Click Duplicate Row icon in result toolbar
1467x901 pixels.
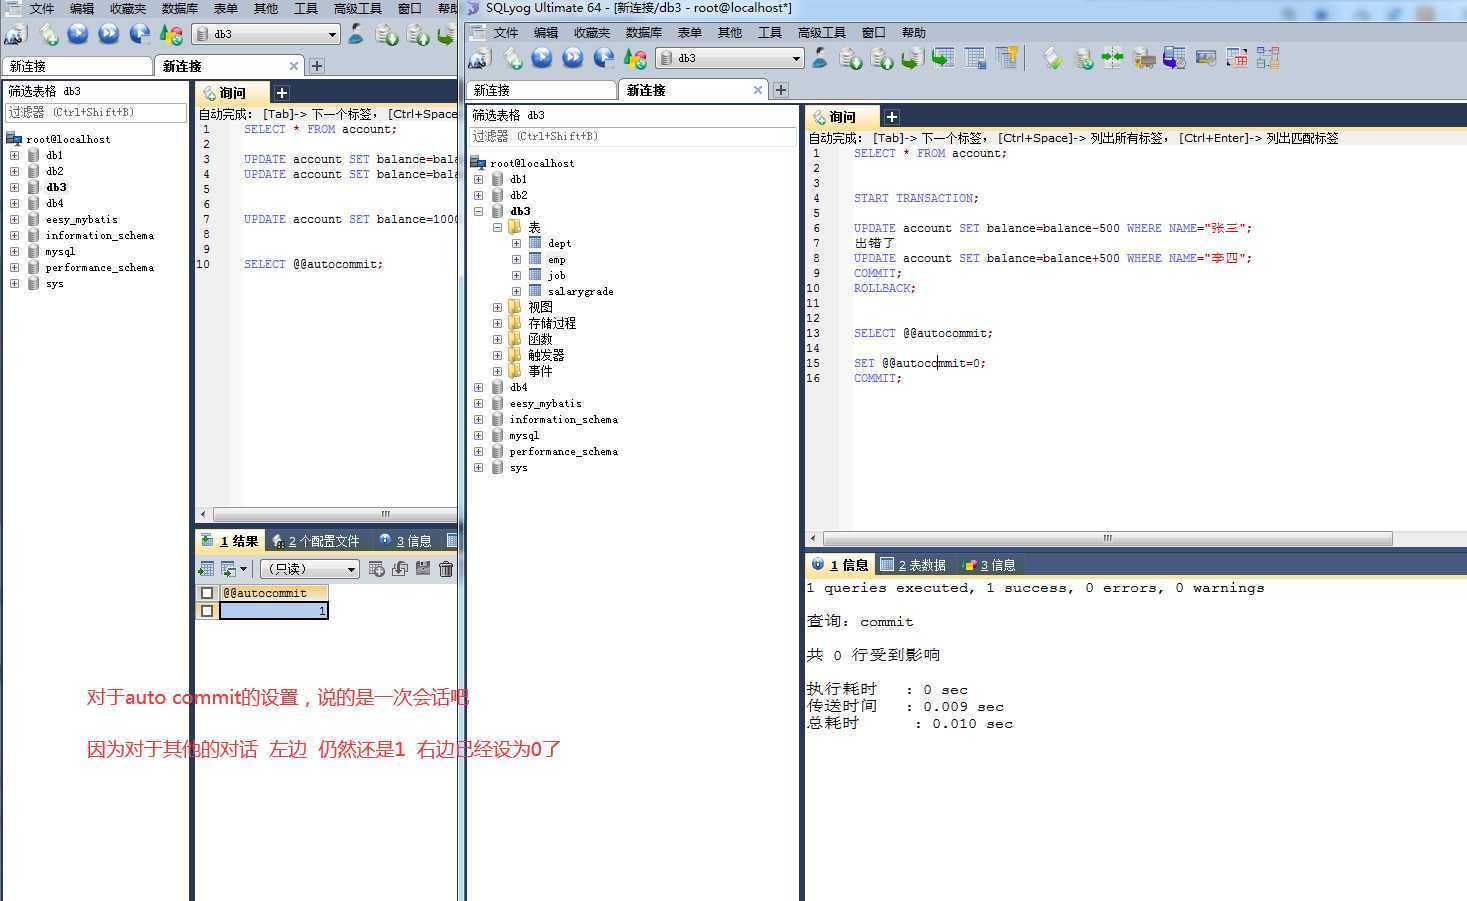[400, 569]
